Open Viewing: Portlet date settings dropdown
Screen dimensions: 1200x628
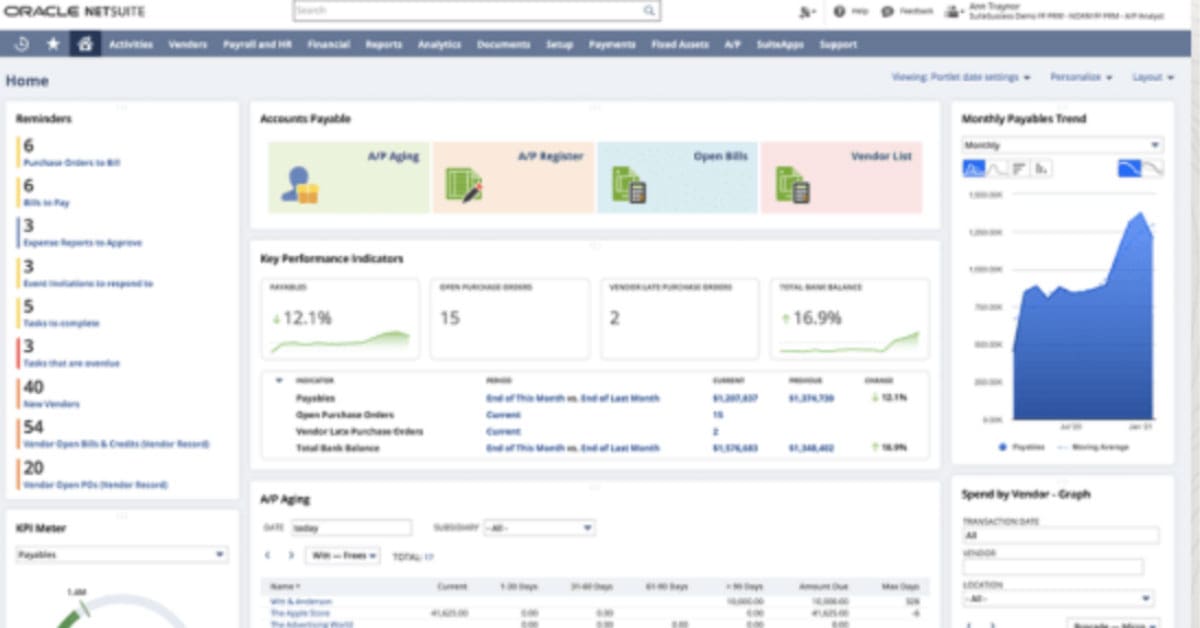coord(961,77)
